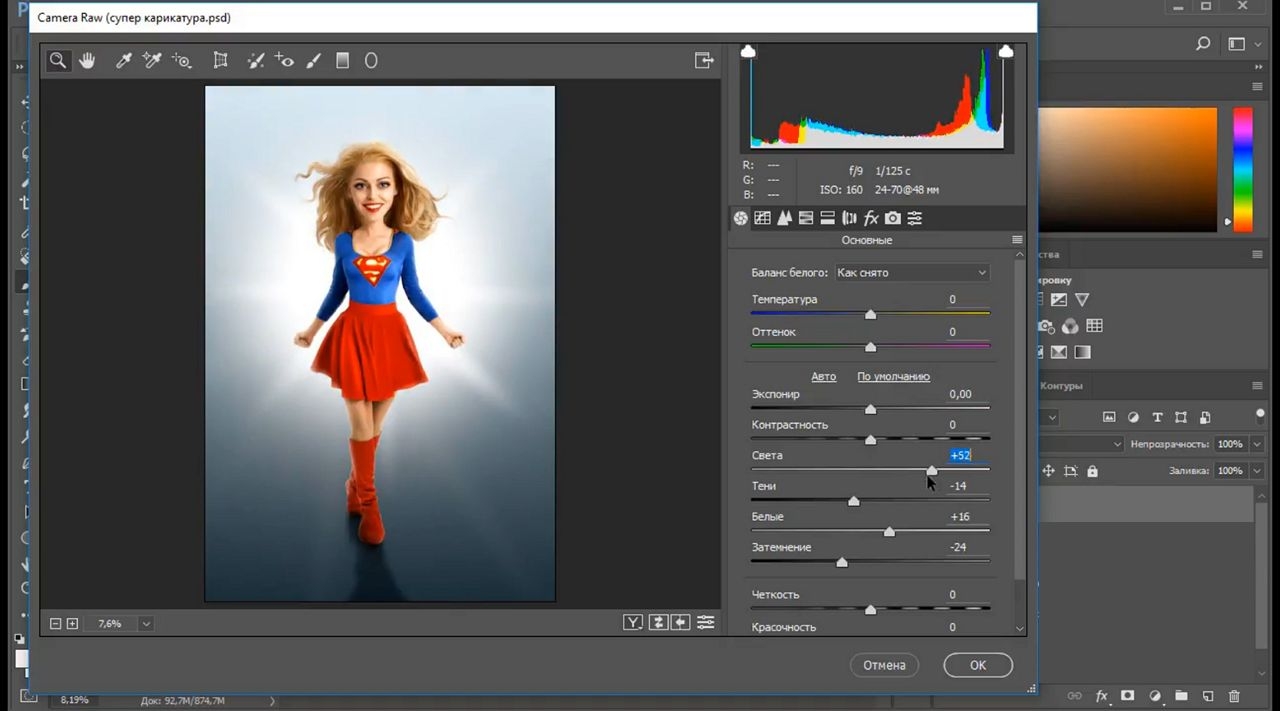This screenshot has height=711, width=1280.
Task: Delete layer with trash icon
Action: point(1234,696)
